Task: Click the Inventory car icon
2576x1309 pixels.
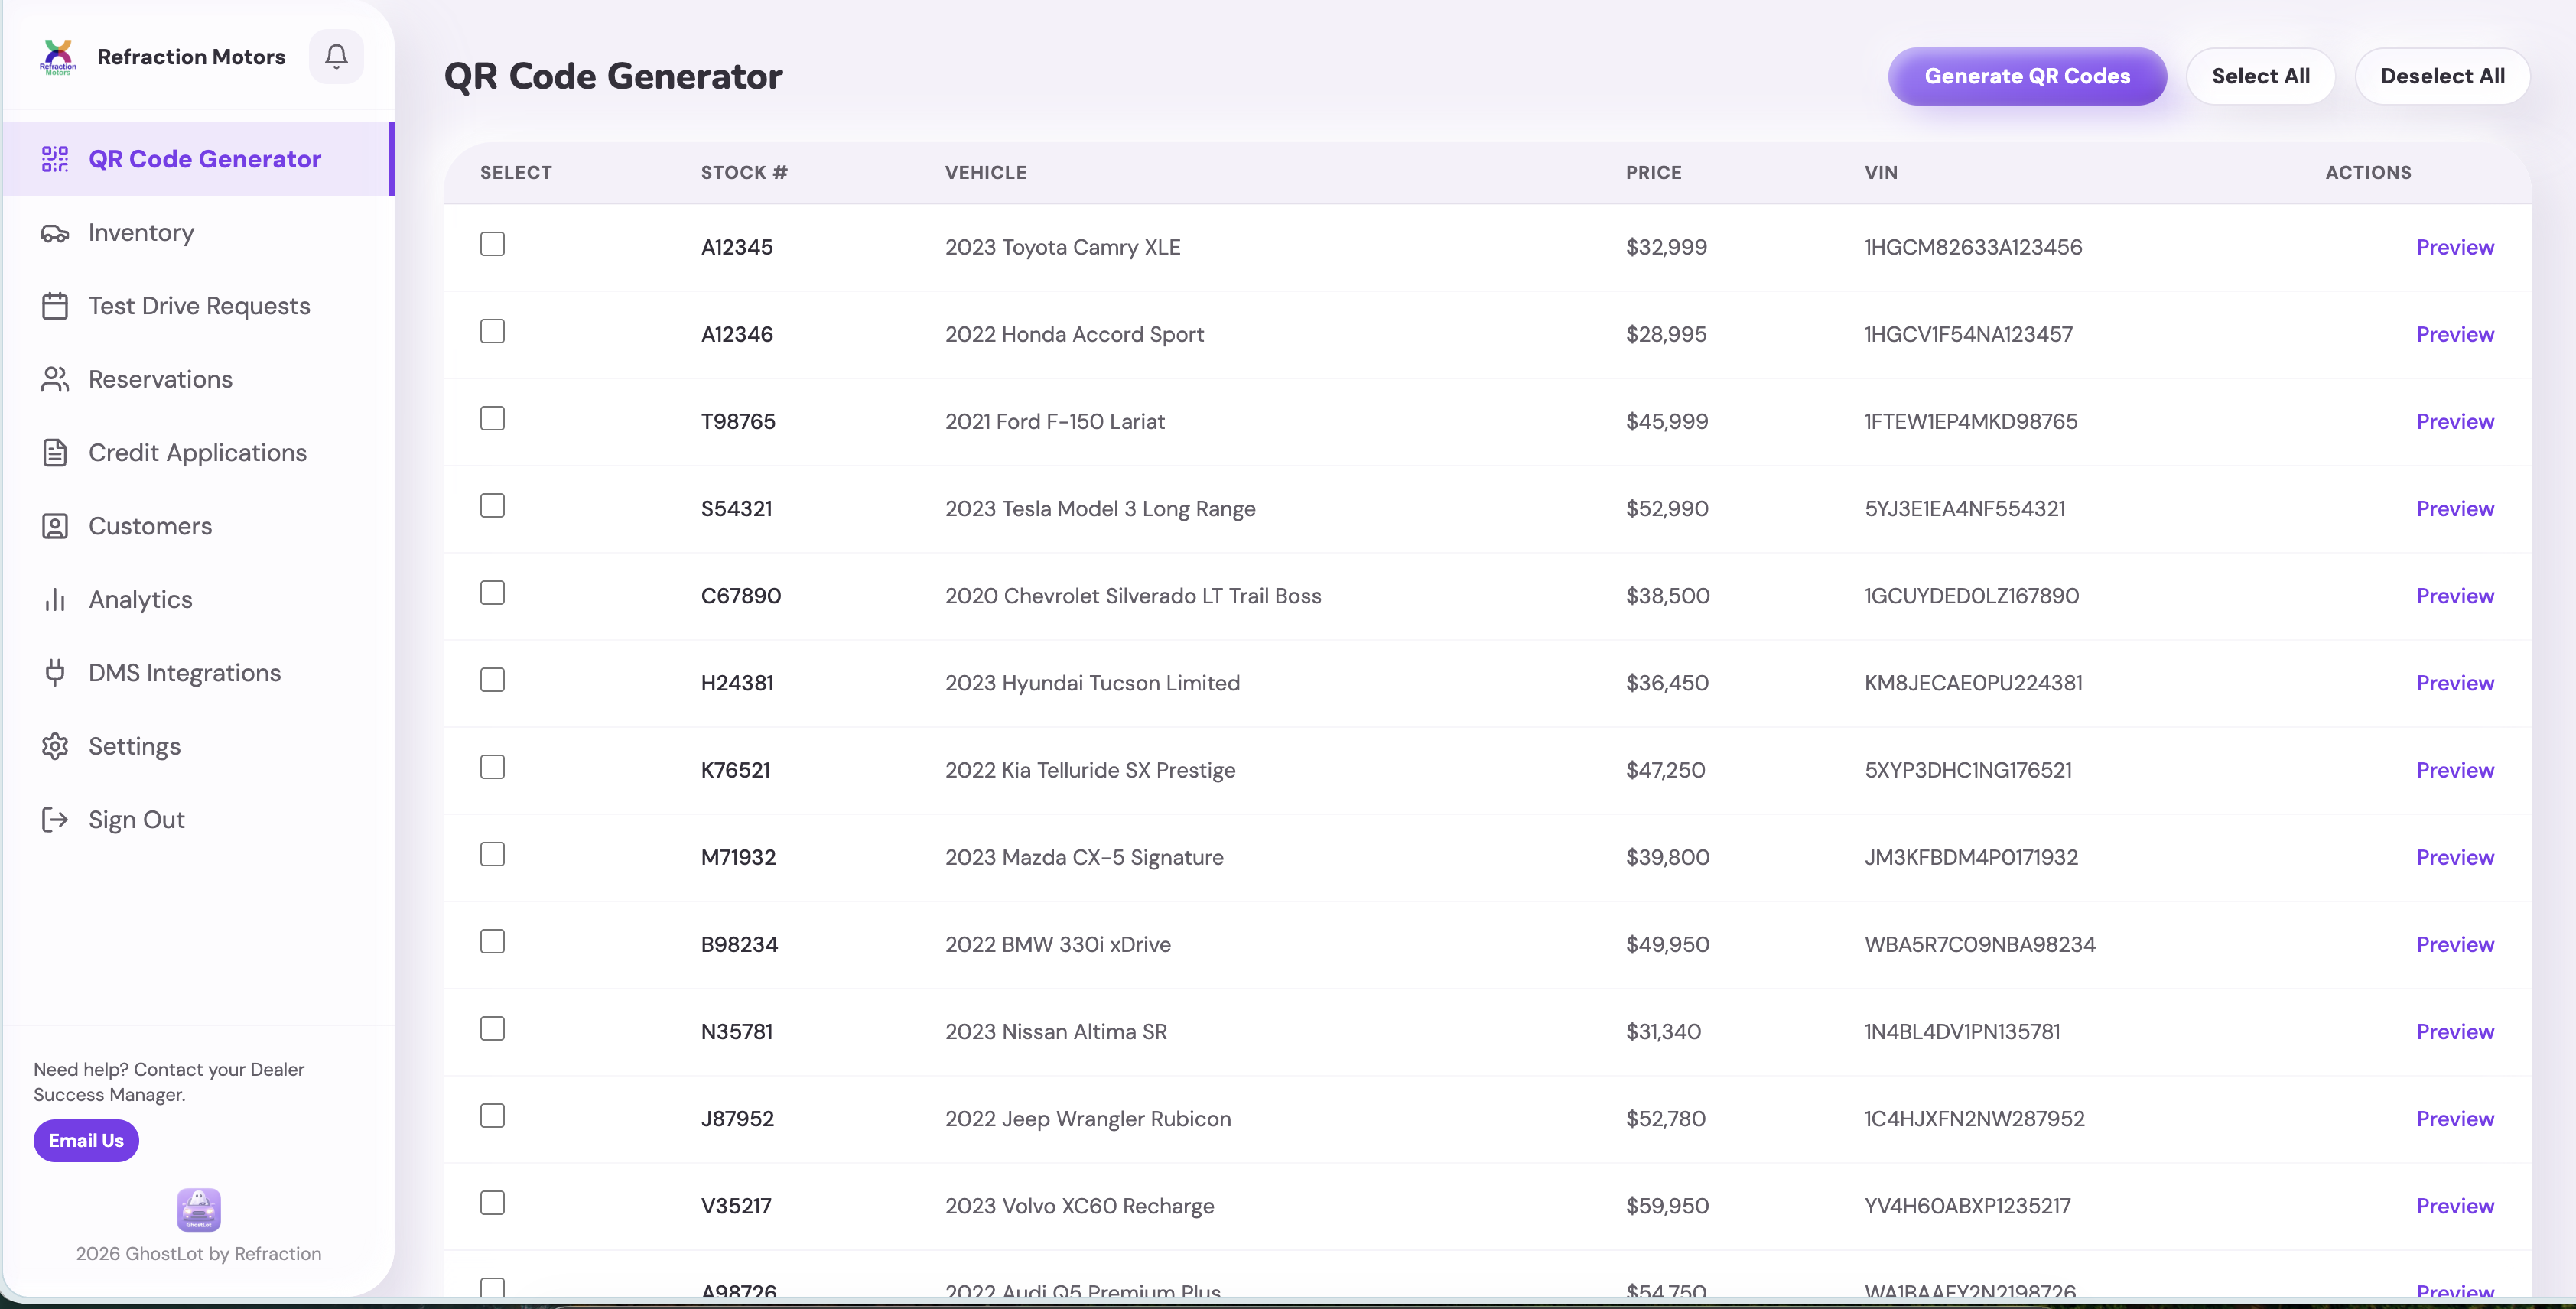Action: (55, 233)
